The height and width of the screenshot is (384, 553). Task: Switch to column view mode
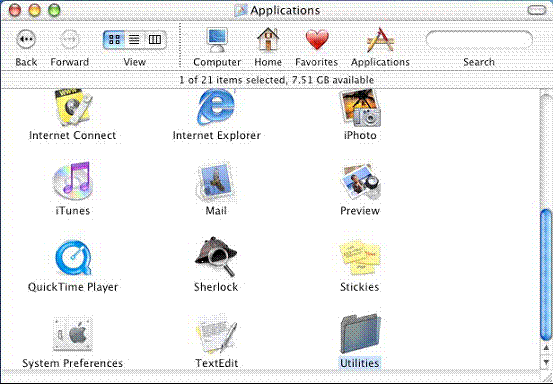coord(154,39)
